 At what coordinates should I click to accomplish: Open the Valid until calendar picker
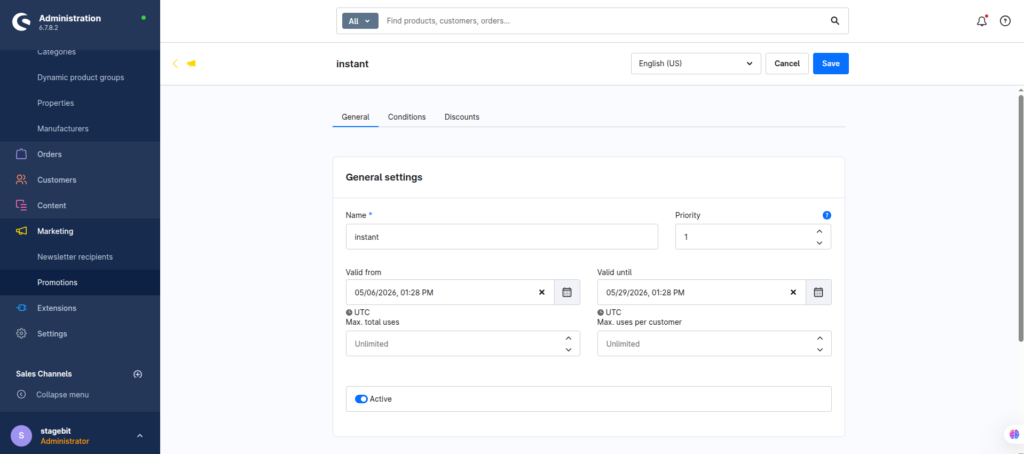tap(818, 292)
